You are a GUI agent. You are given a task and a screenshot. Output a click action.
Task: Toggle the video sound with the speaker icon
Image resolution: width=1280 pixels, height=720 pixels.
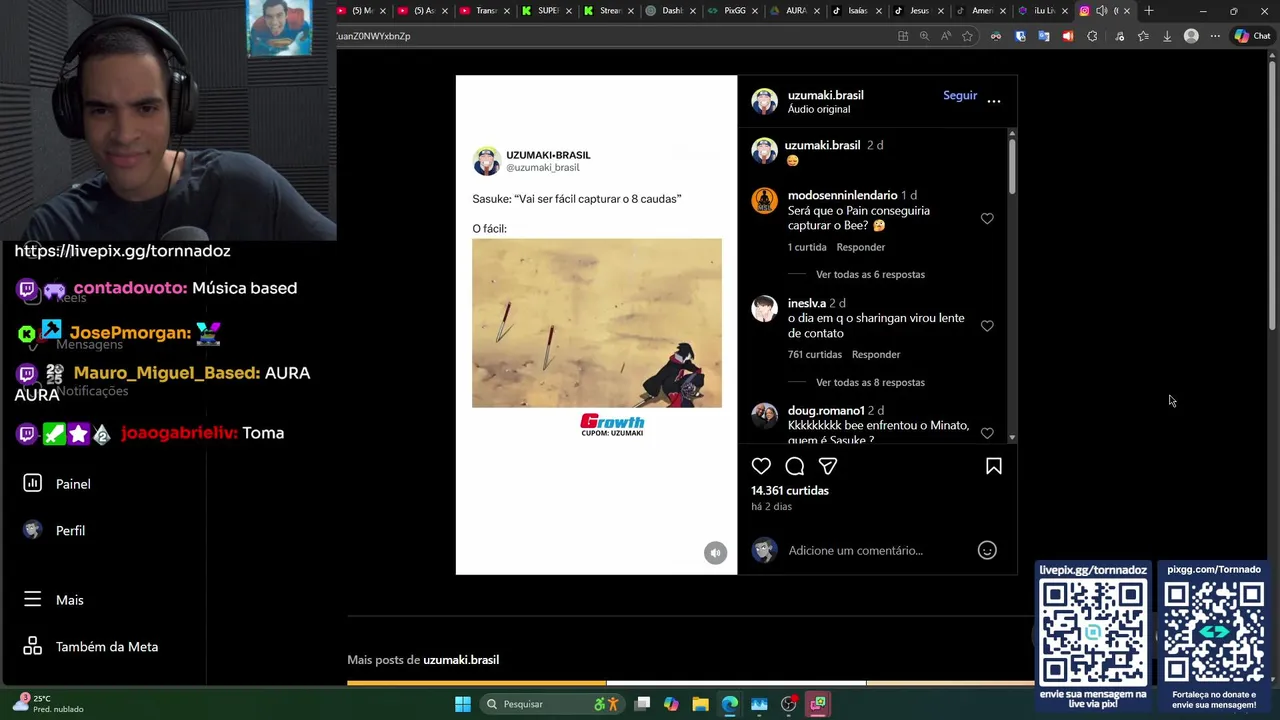(715, 553)
